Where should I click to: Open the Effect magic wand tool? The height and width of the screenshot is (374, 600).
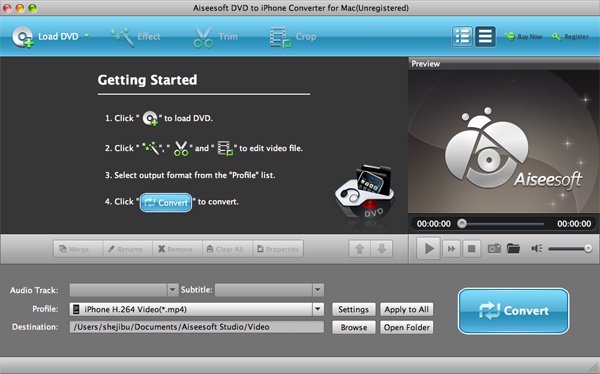click(x=122, y=37)
